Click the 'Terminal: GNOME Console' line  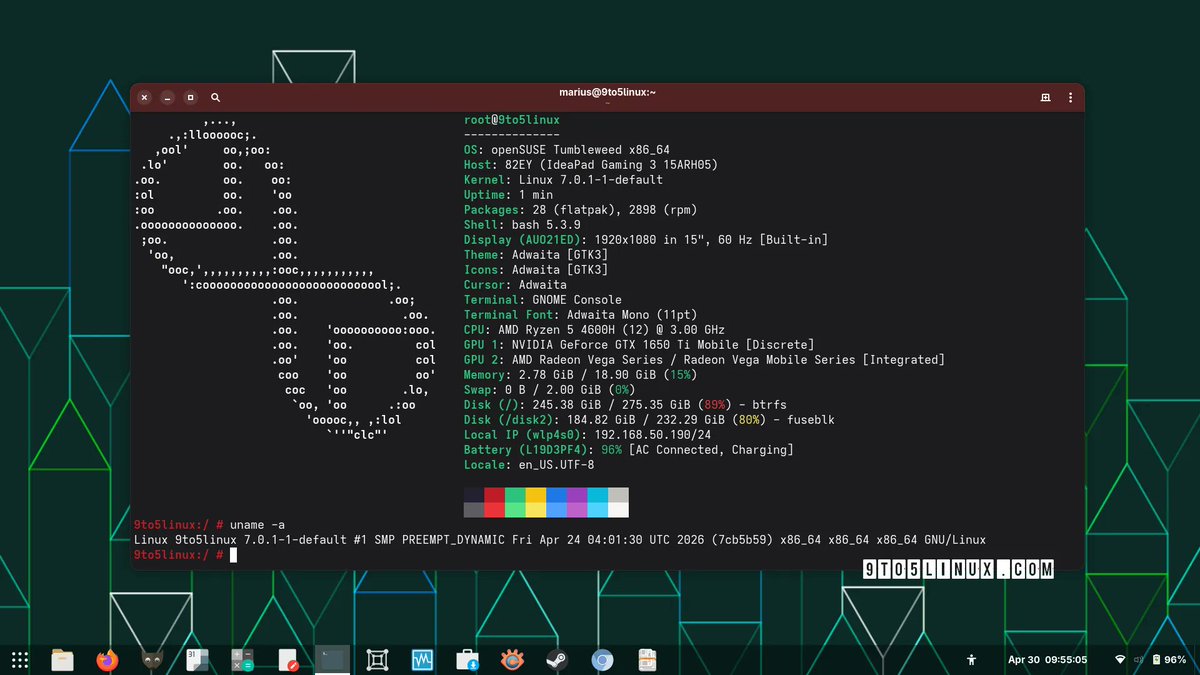(543, 300)
